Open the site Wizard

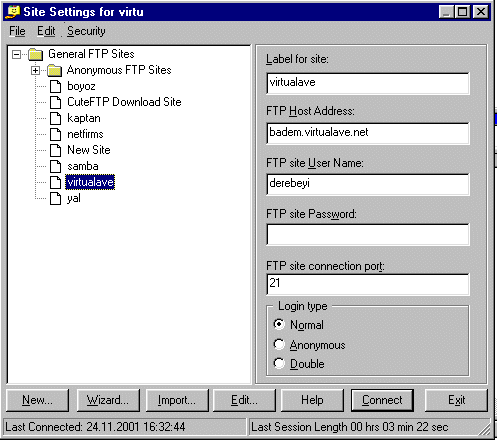click(108, 400)
